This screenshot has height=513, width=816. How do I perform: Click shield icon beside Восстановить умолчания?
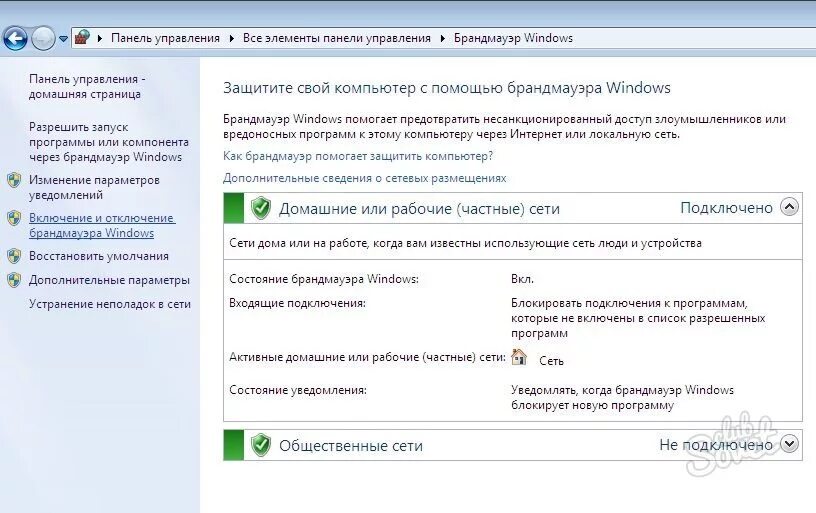(x=14, y=256)
